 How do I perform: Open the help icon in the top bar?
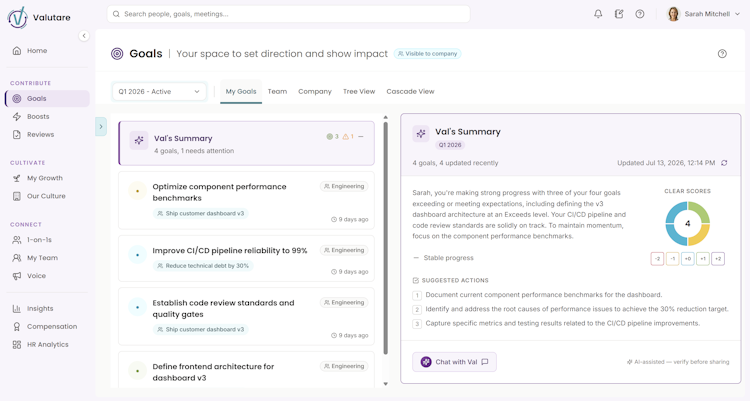(x=640, y=14)
